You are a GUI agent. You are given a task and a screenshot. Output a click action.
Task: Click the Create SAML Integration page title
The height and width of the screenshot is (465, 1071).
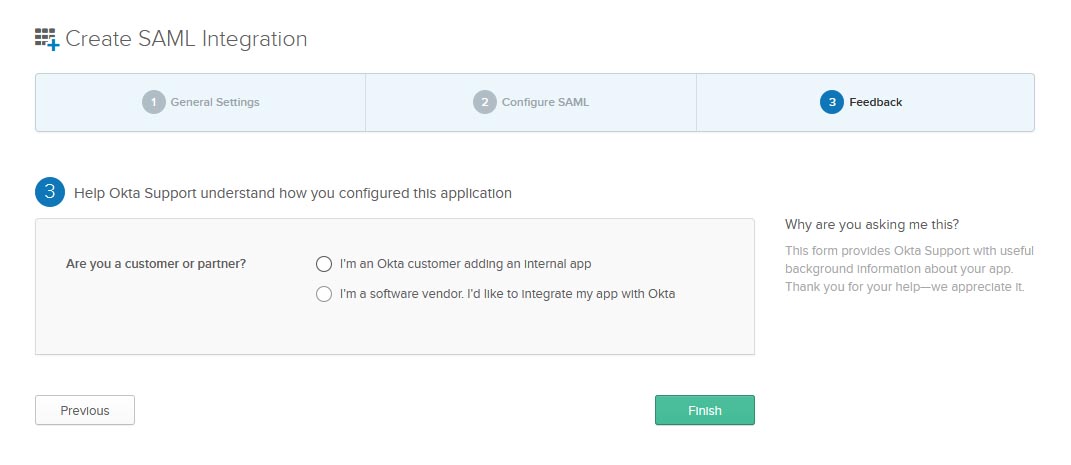coord(186,40)
